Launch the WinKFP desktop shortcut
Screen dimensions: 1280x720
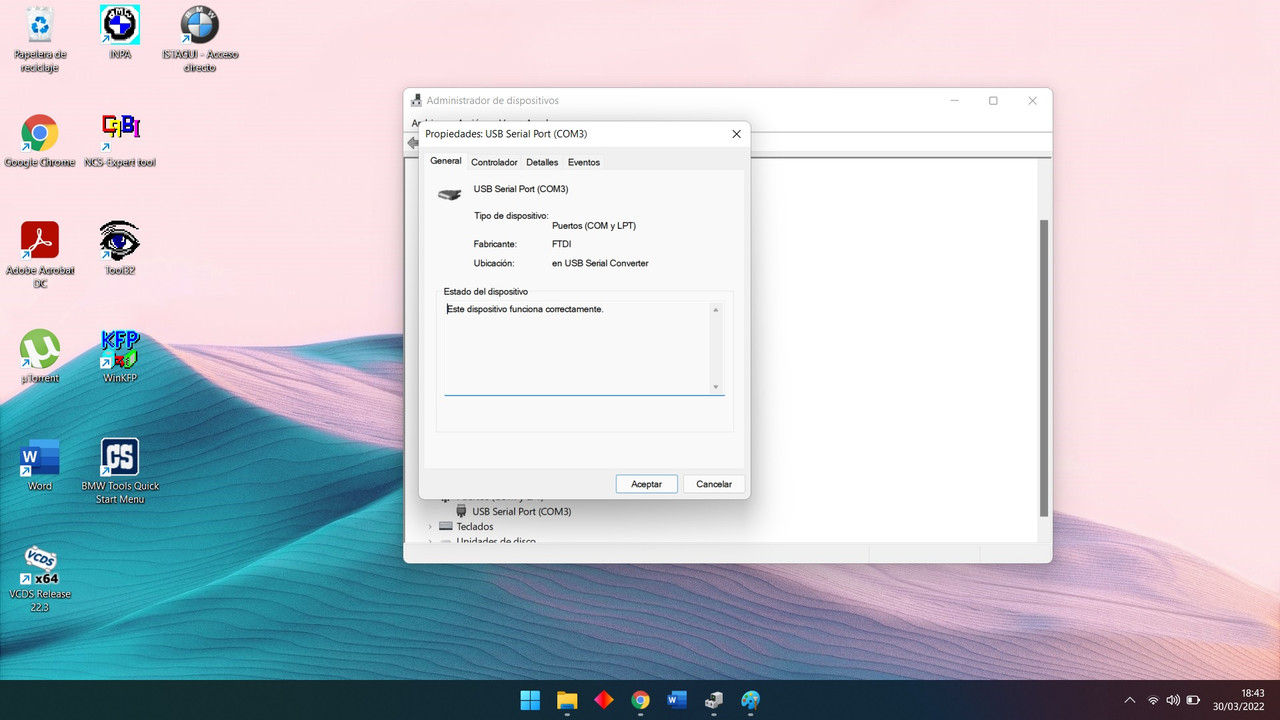(x=120, y=356)
